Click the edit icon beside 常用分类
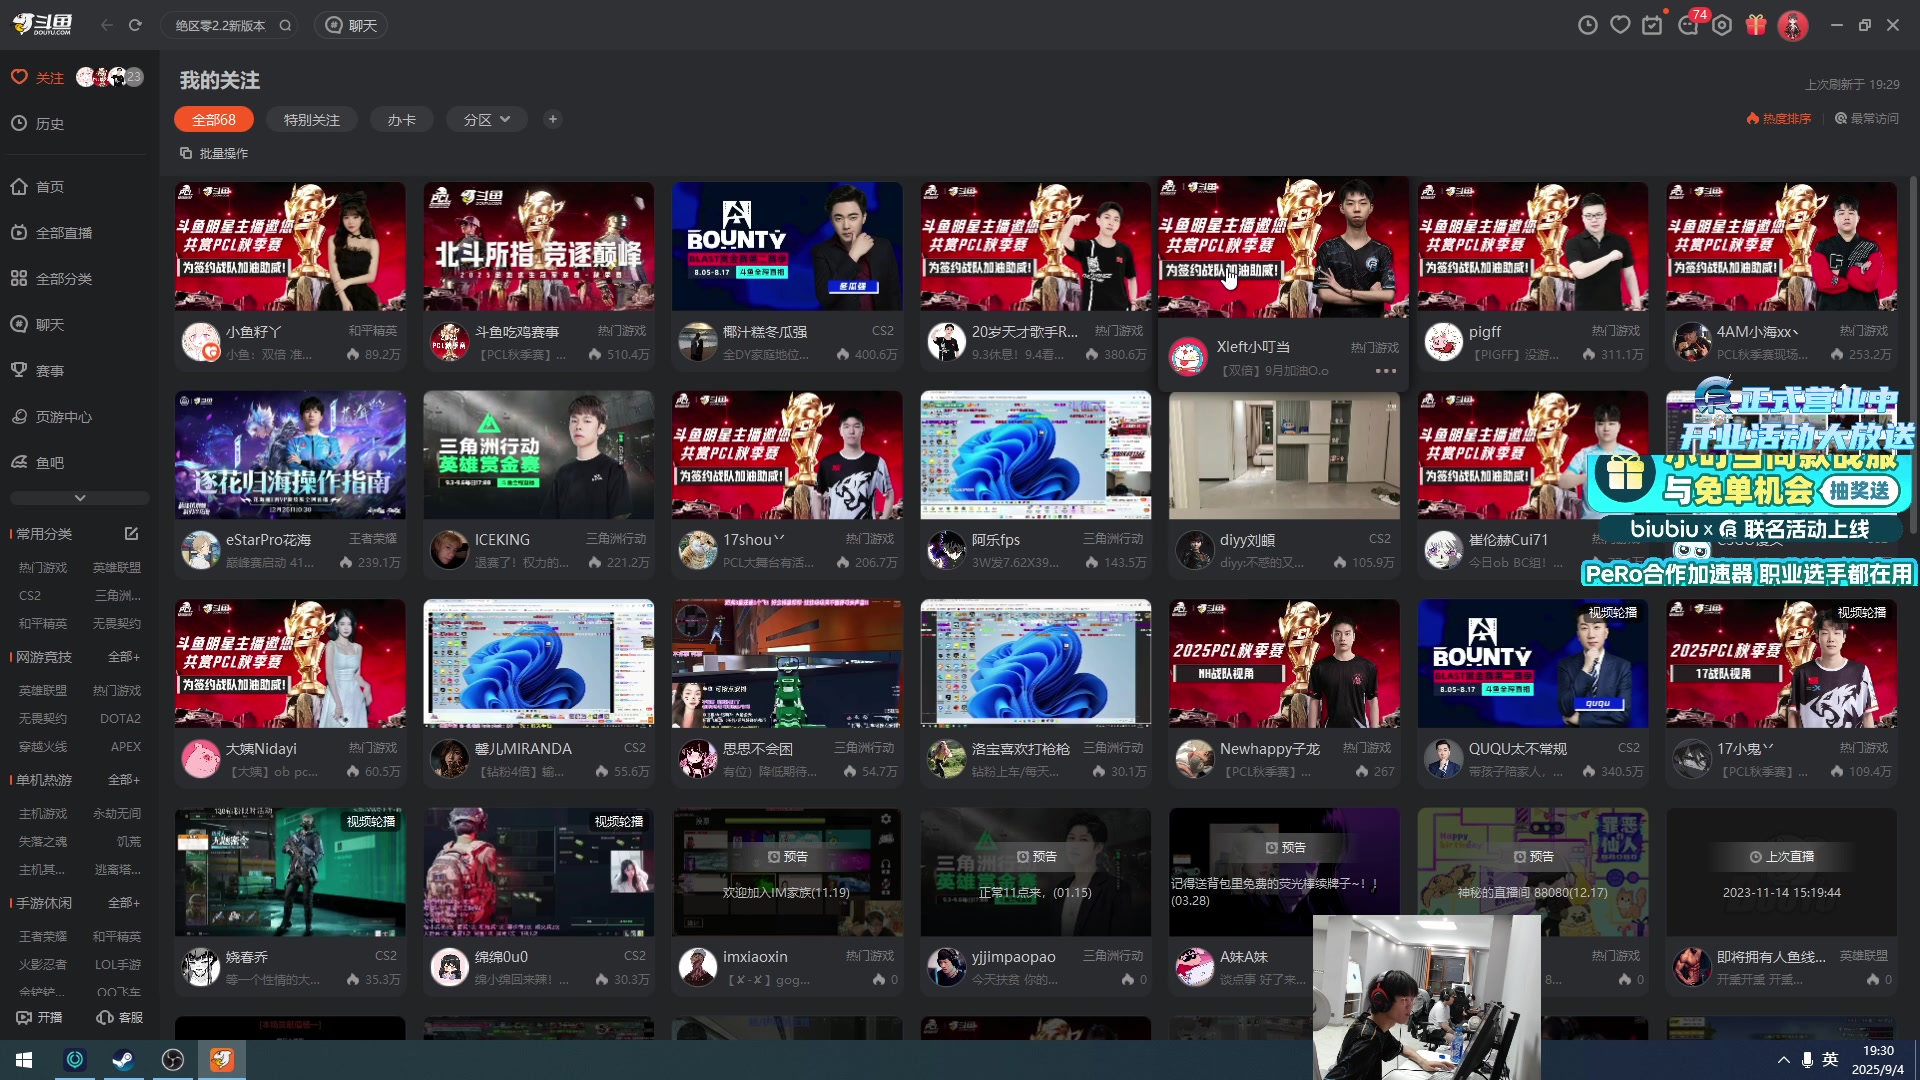The width and height of the screenshot is (1920, 1080). [x=131, y=534]
